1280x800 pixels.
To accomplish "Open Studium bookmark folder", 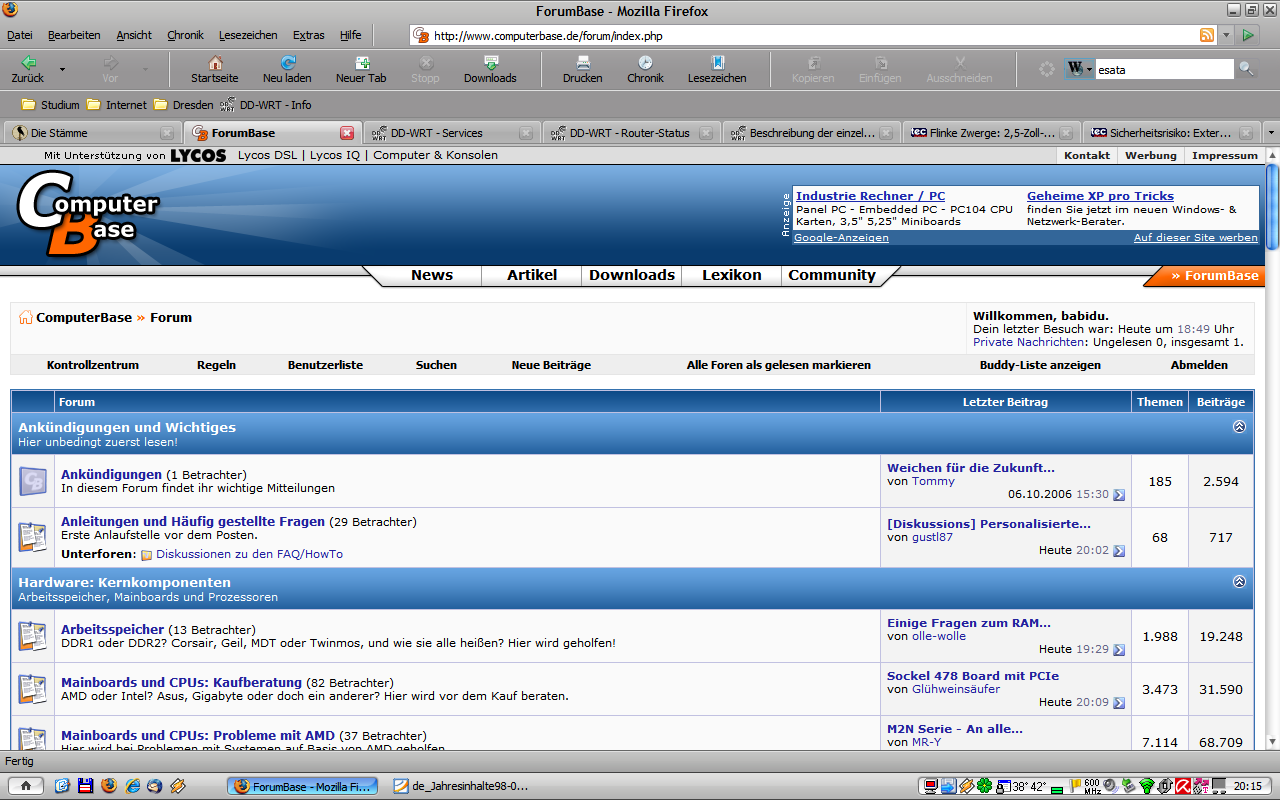I will [x=50, y=105].
